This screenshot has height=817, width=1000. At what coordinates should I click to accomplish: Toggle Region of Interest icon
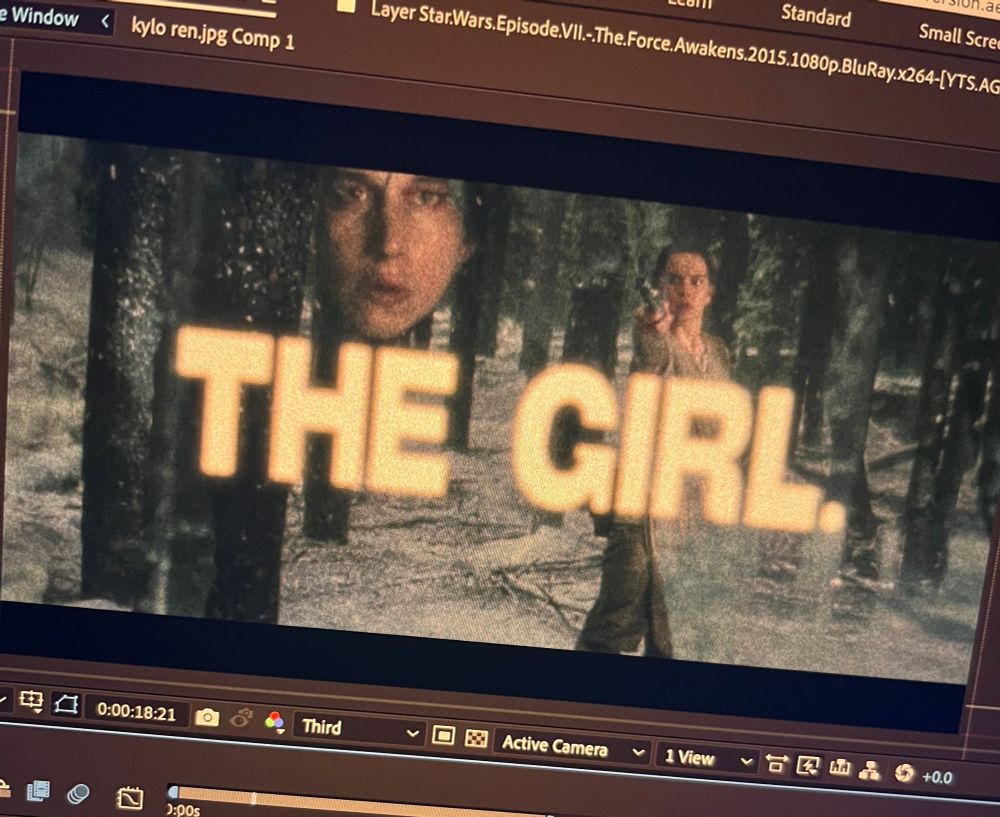click(x=443, y=735)
